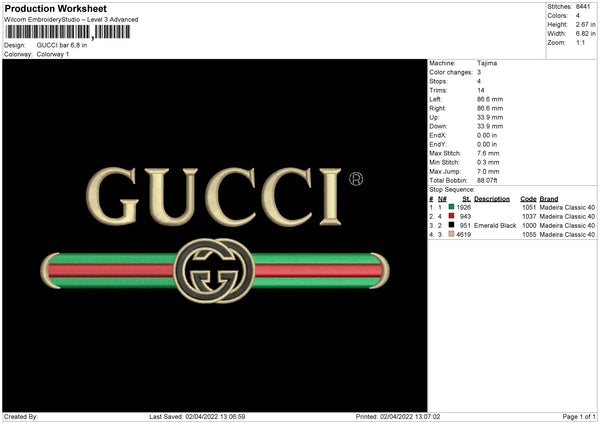Click the Printed timestamp 02/04/2022 13:07:02

click(410, 416)
